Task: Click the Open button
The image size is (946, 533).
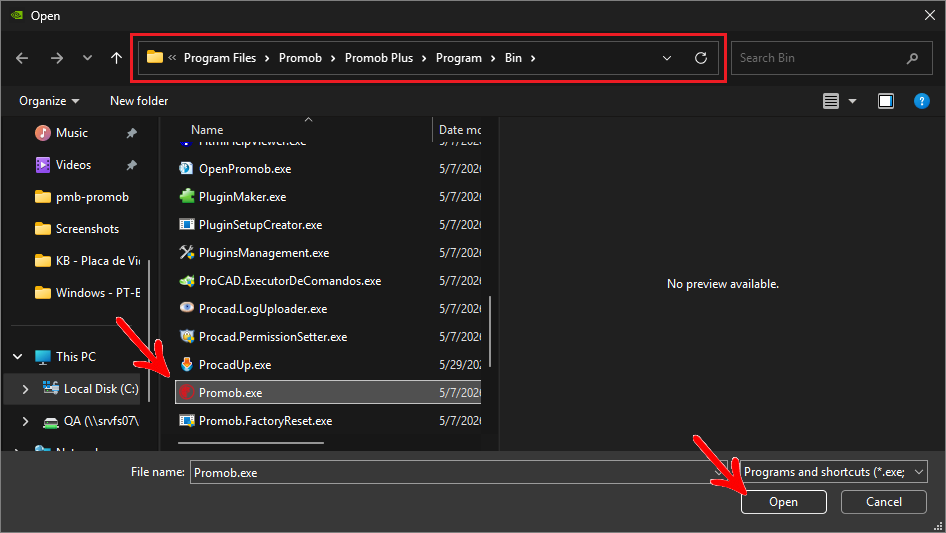Action: [784, 502]
